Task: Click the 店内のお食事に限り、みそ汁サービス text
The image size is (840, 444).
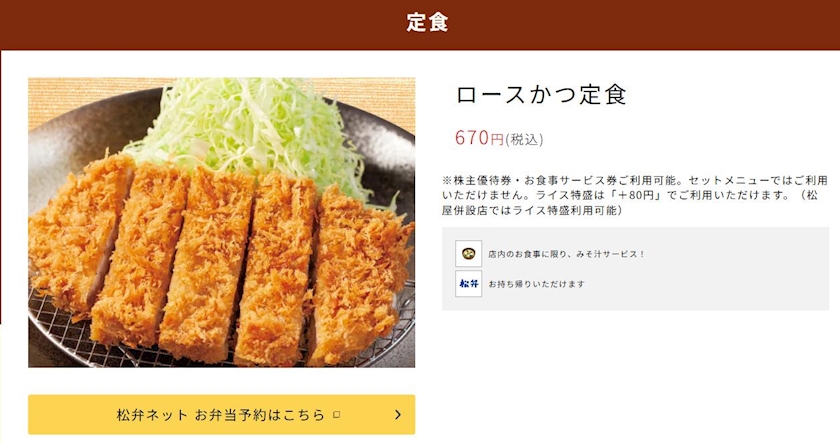Action: tap(566, 254)
